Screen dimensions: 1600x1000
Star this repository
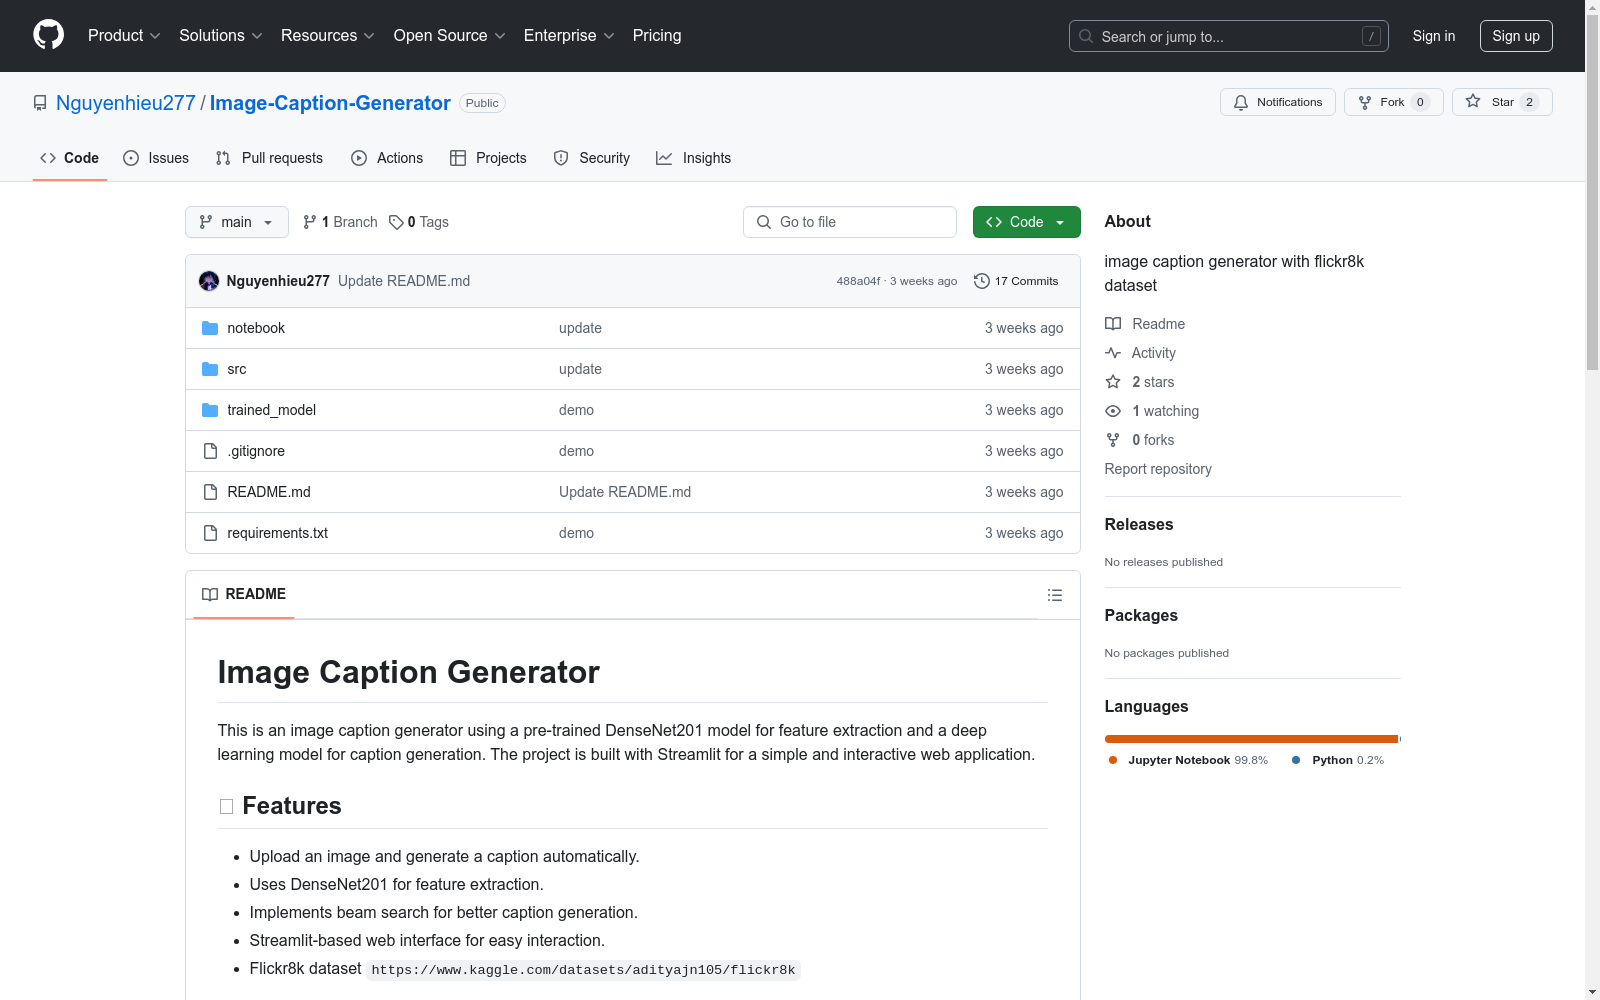click(x=1501, y=102)
